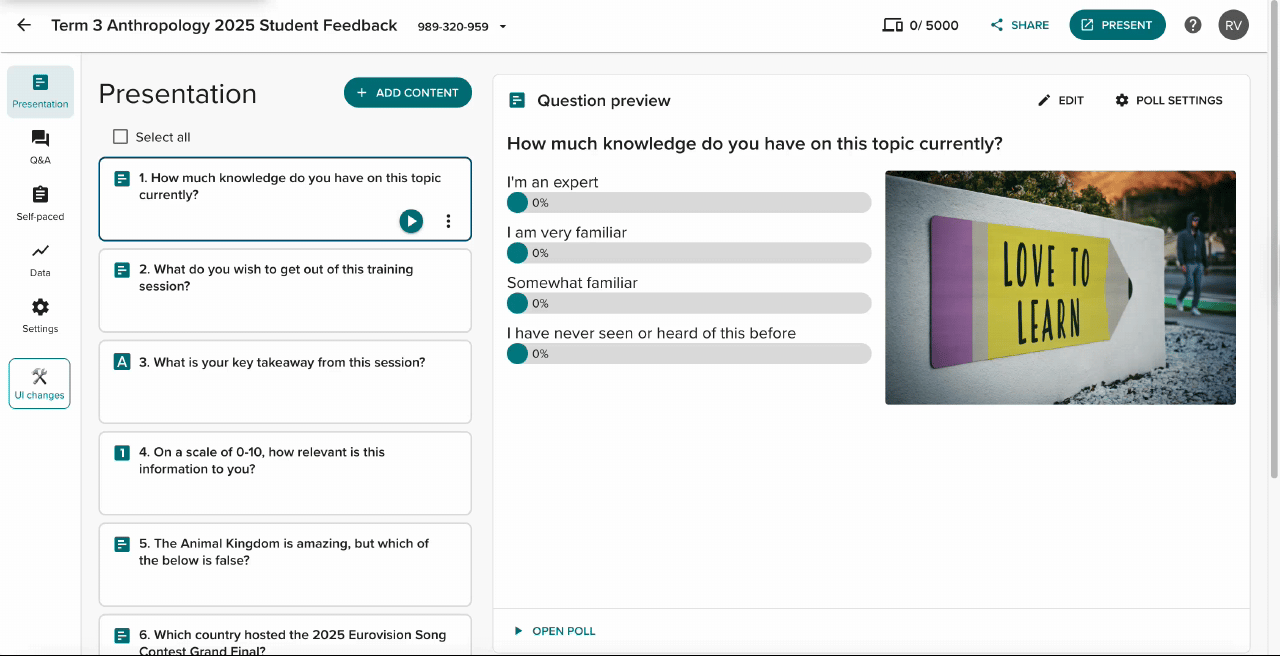This screenshot has width=1280, height=656.
Task: Click the 'I am very familiar' result bar
Action: (x=689, y=253)
